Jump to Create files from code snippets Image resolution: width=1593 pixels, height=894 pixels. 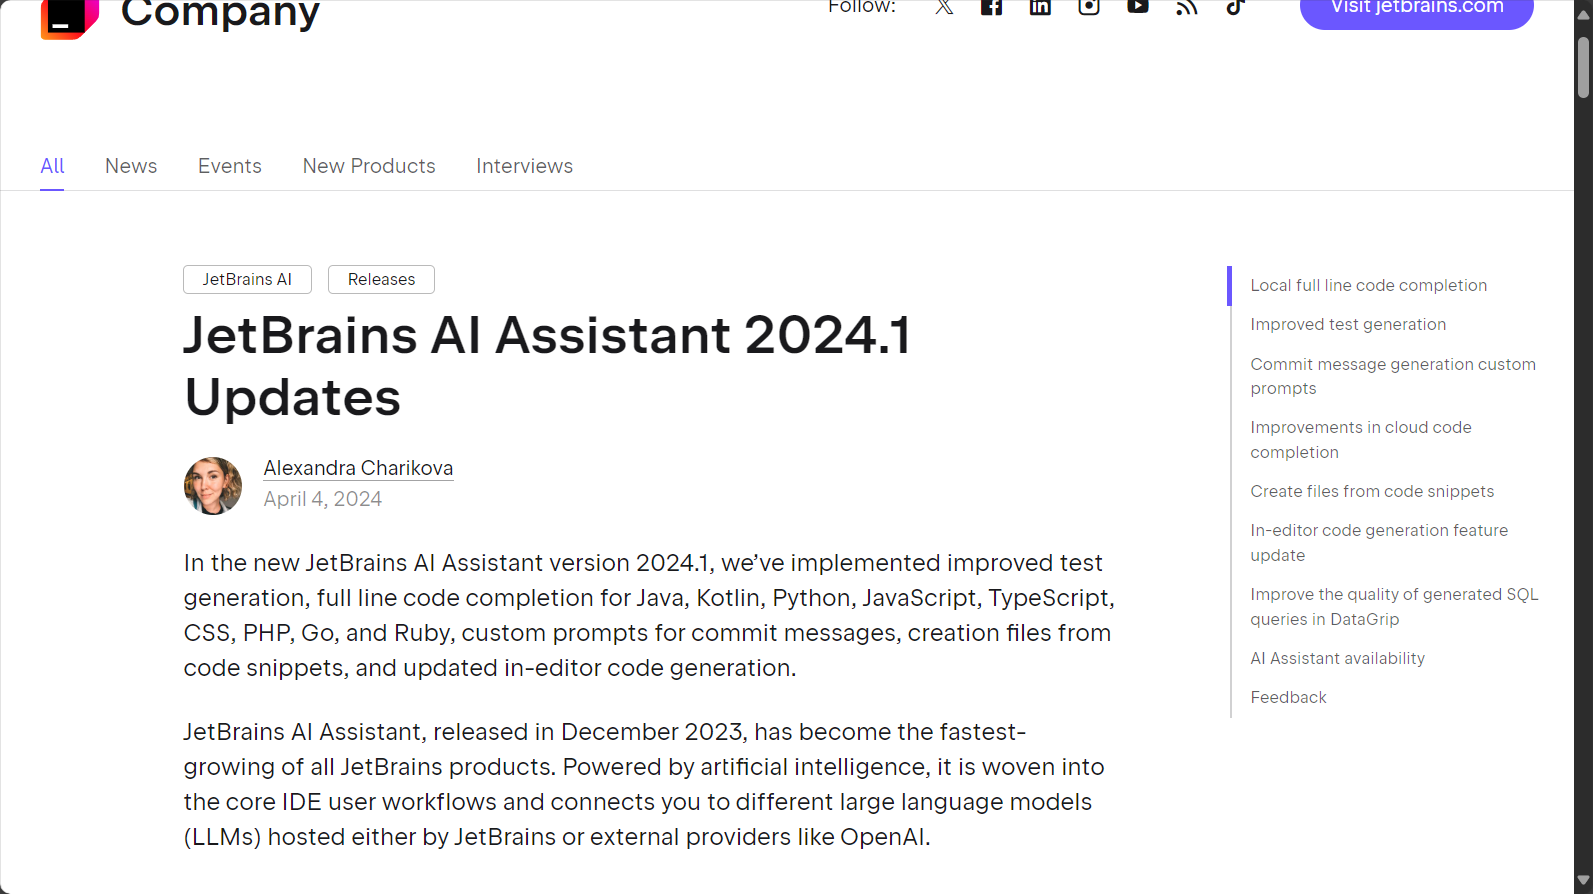1372,491
